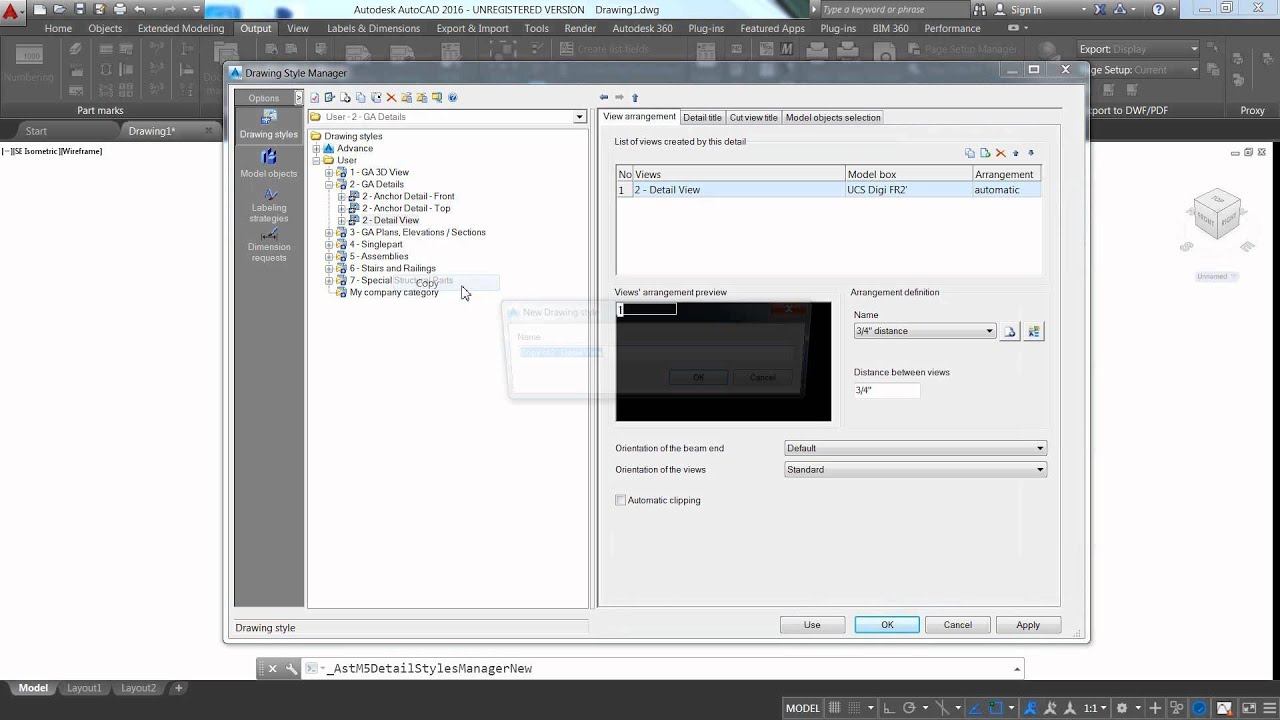The image size is (1280, 720).
Task: Click the automatic arrangement cell
Action: [1007, 190]
